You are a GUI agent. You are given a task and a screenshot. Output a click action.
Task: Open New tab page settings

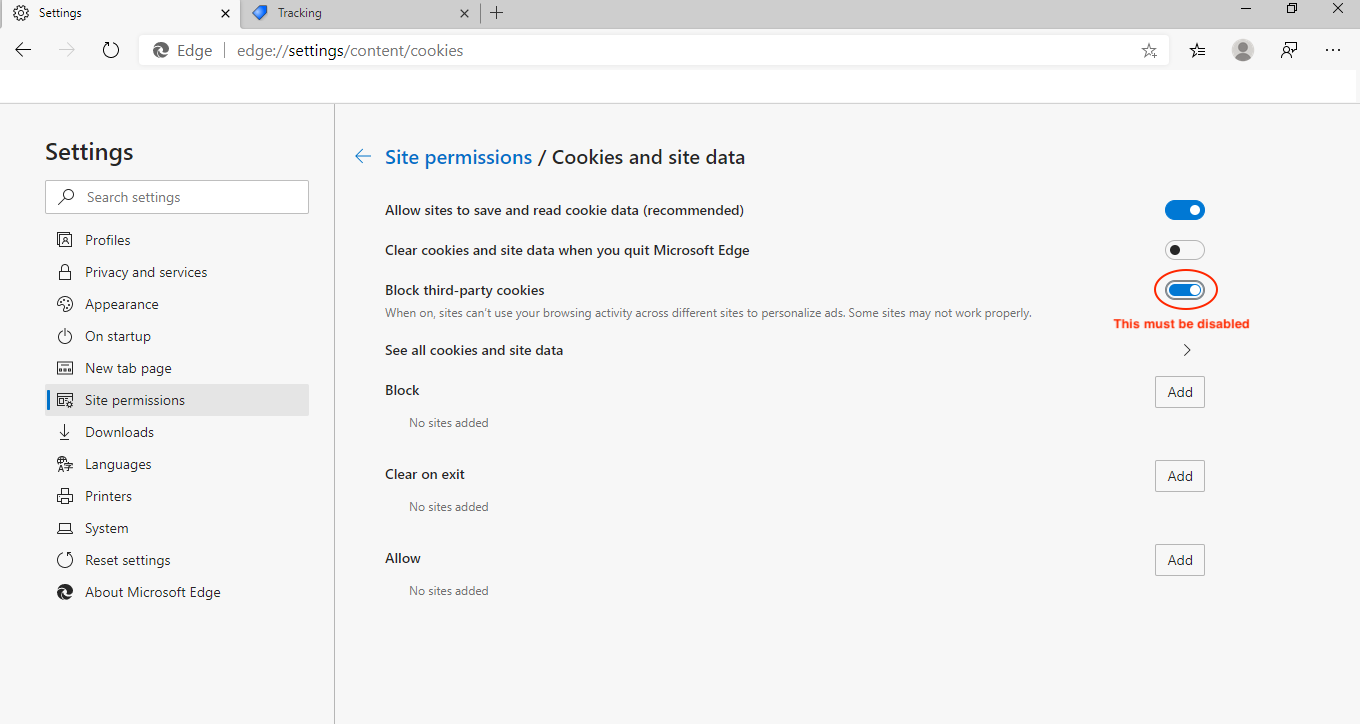click(x=177, y=368)
